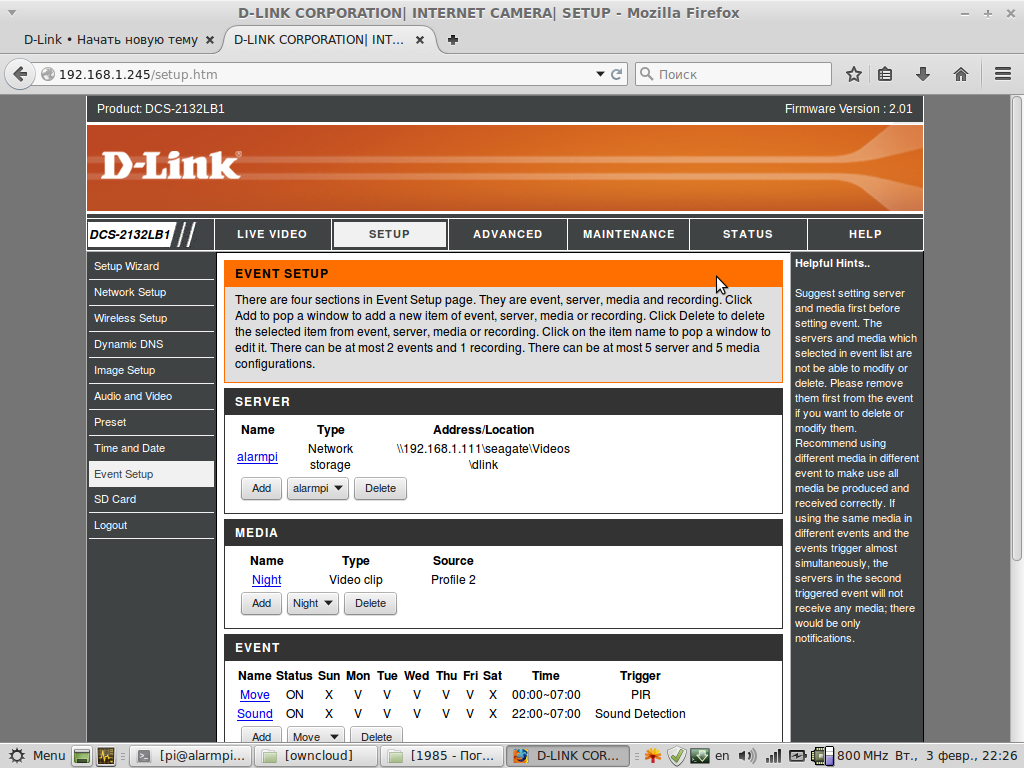Open the alarmpi server link
Screen dimensions: 1024x768
pos(257,457)
